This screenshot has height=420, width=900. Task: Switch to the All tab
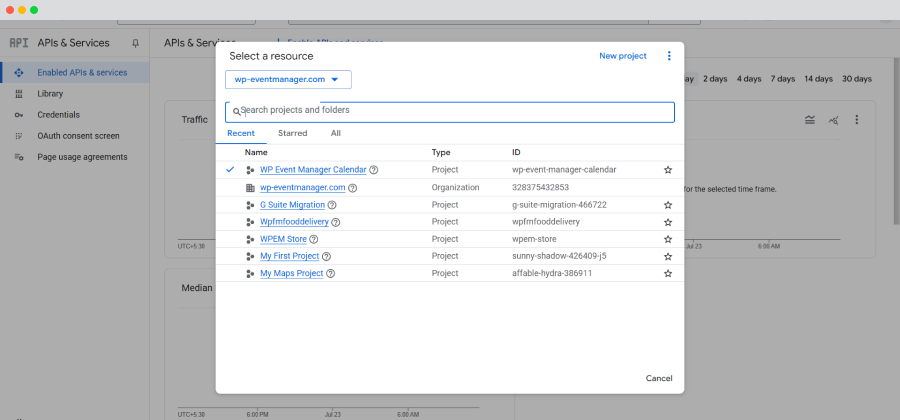click(336, 133)
